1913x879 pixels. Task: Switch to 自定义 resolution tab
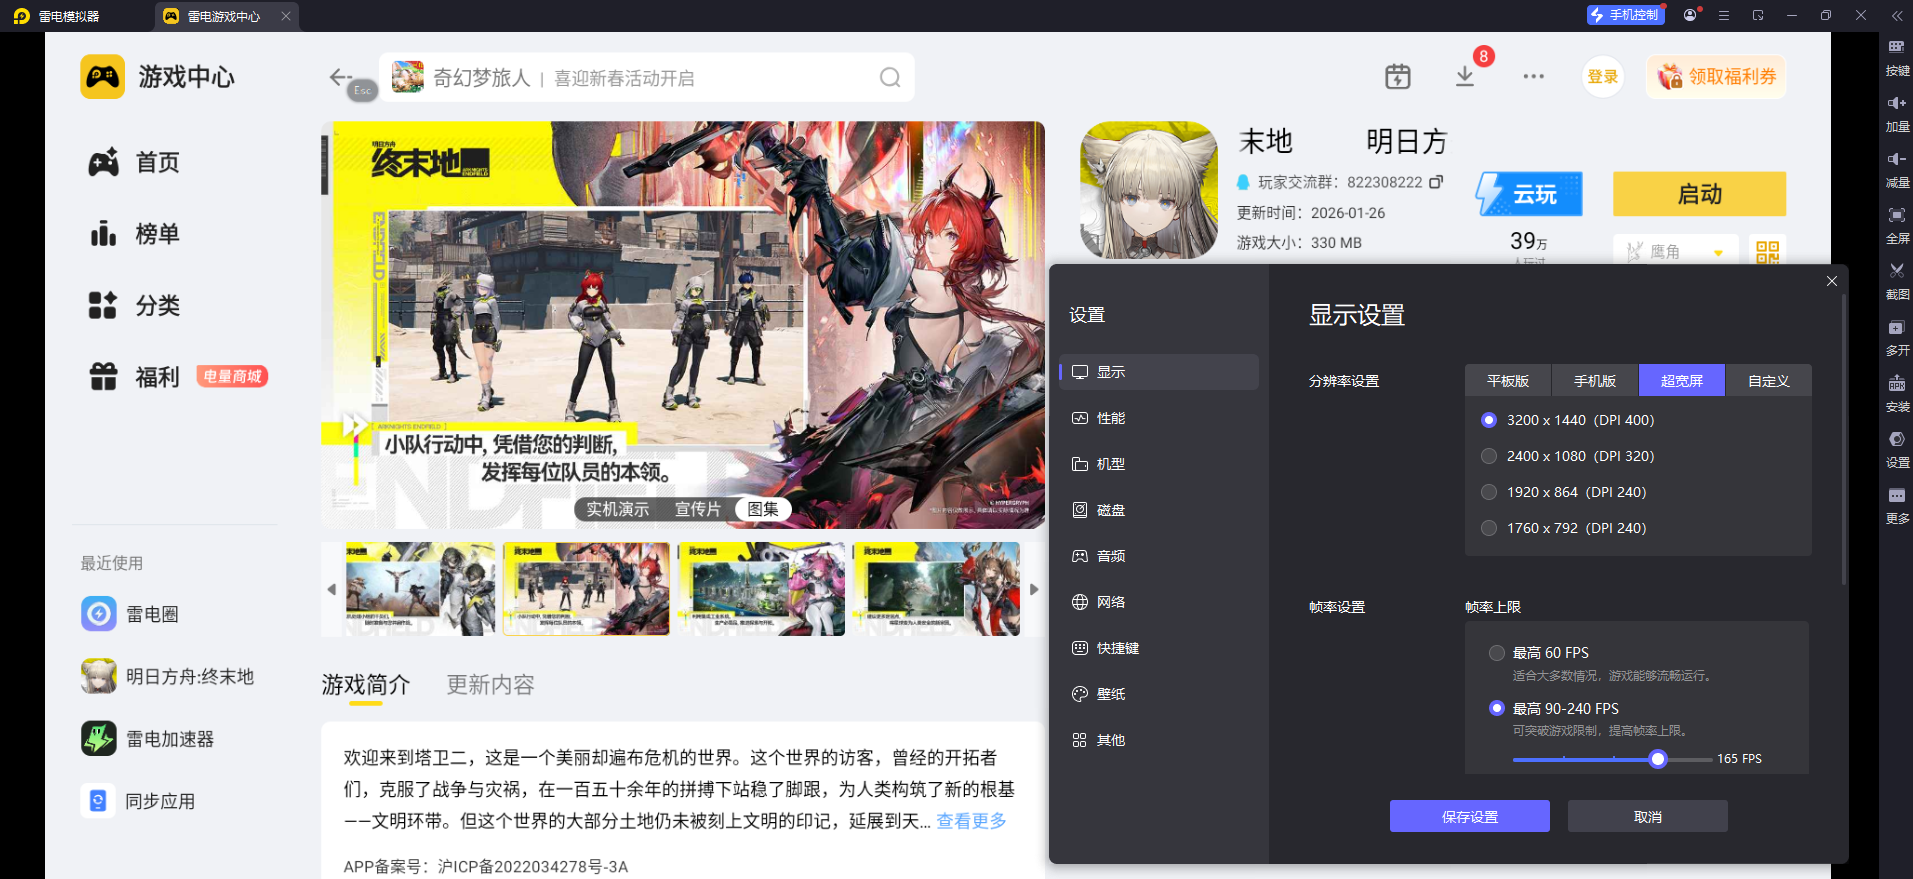[1769, 381]
